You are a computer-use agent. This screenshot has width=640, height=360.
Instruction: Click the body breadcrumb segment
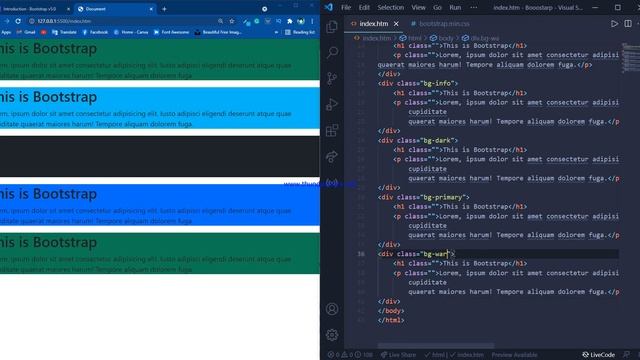tap(442, 38)
